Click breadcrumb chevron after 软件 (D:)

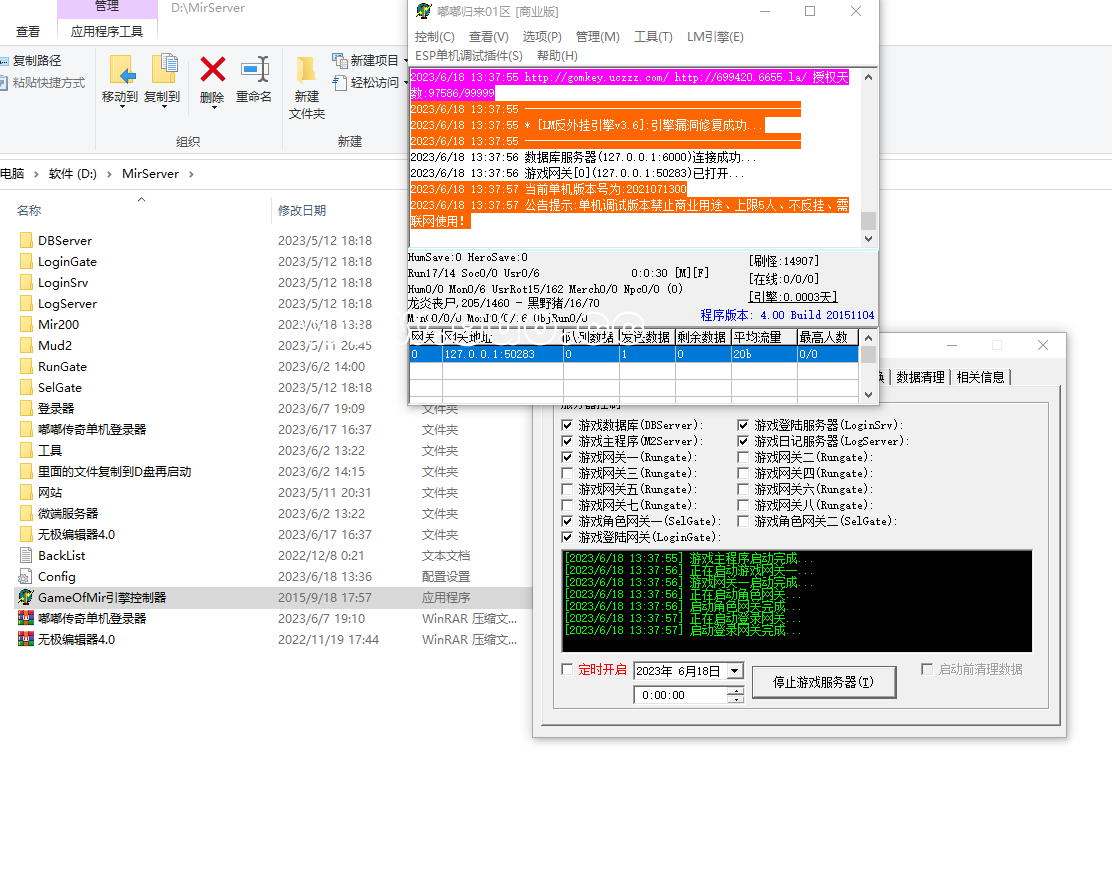pos(109,174)
